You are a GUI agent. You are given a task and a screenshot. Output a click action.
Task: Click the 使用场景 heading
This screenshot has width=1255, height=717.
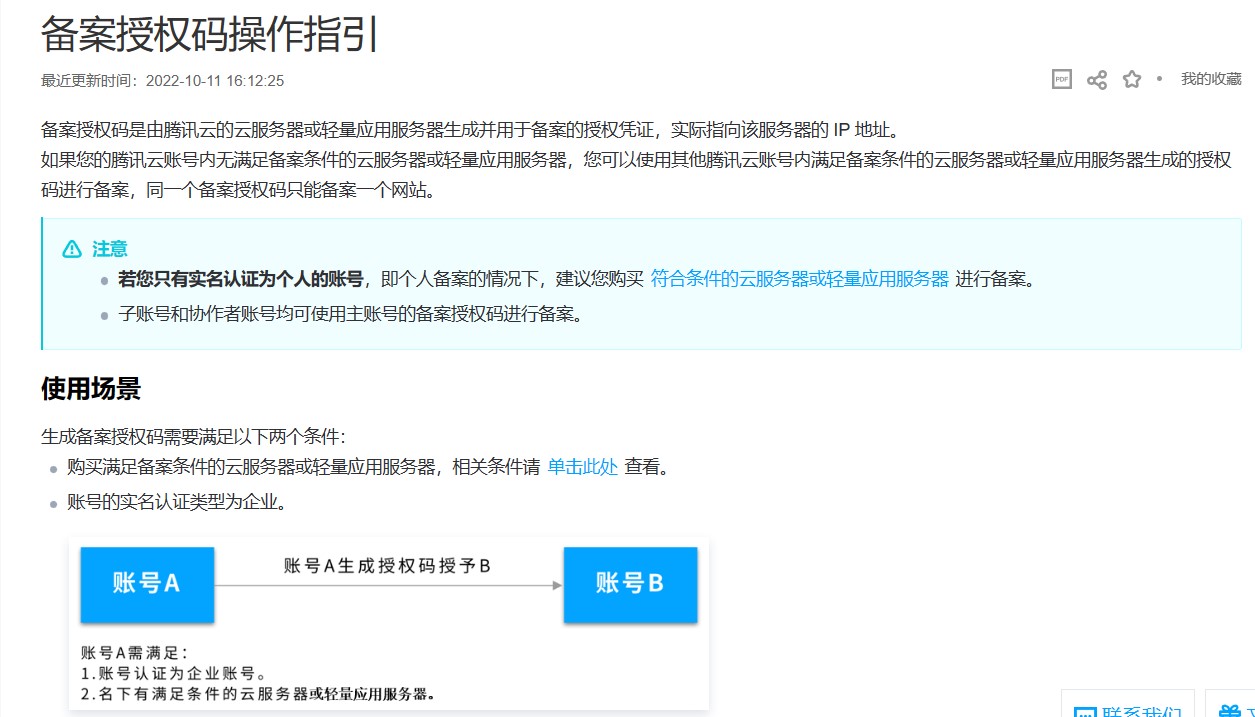[91, 388]
